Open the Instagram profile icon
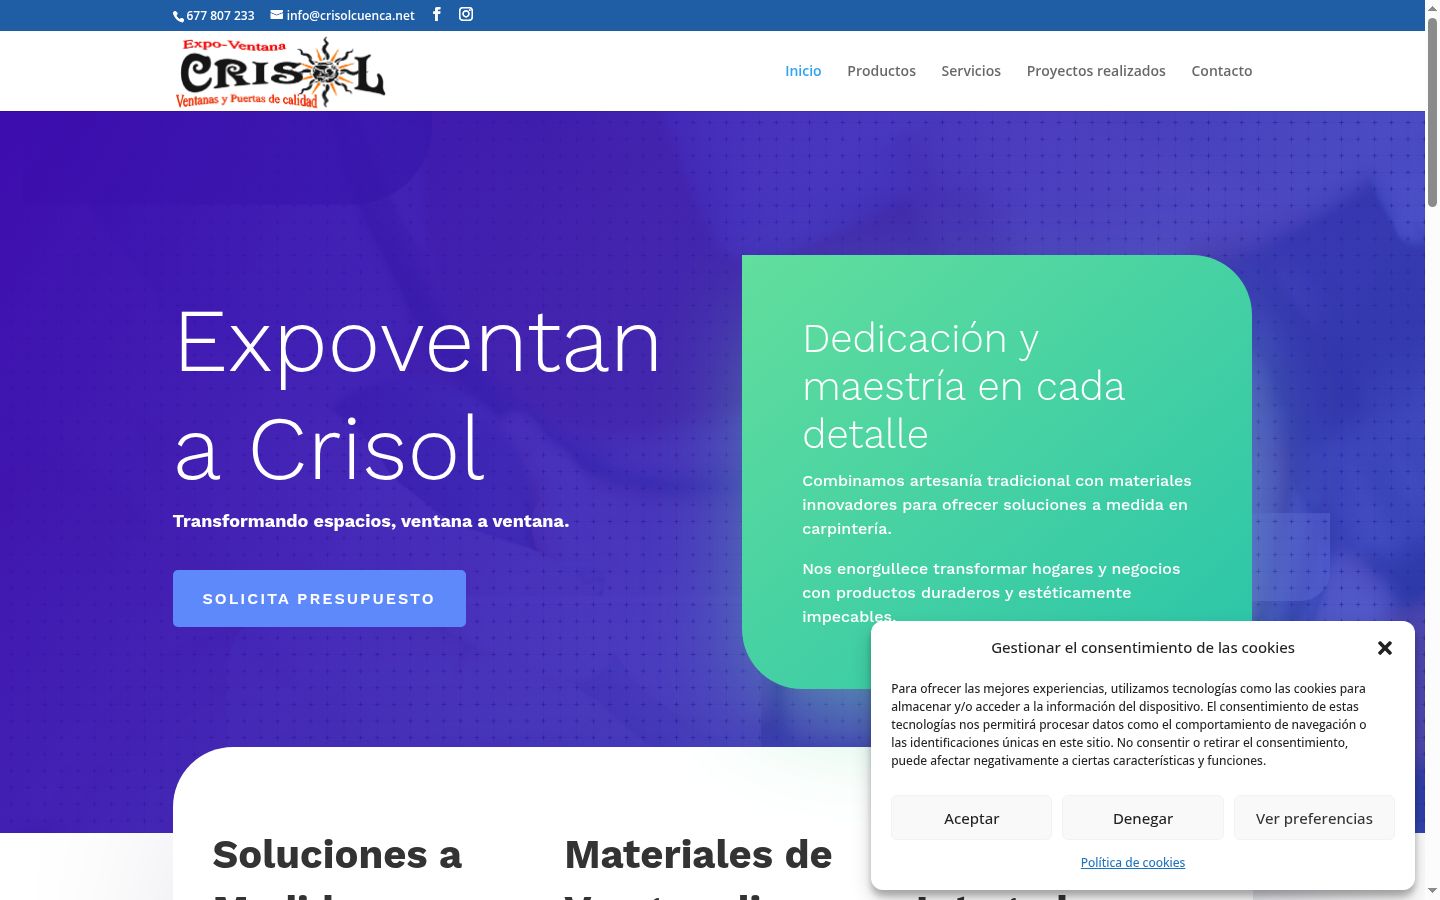Image resolution: width=1440 pixels, height=900 pixels. tap(466, 14)
